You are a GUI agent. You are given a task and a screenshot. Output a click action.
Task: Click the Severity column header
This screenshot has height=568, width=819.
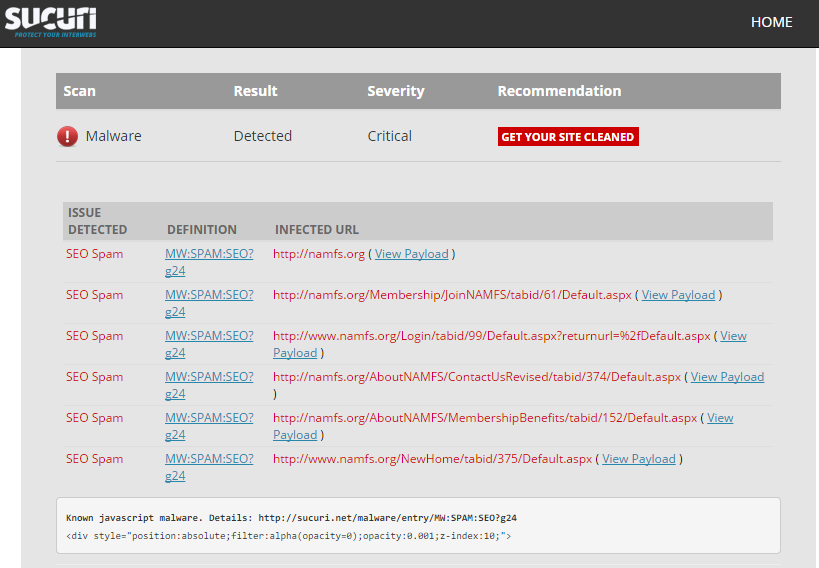(x=396, y=91)
